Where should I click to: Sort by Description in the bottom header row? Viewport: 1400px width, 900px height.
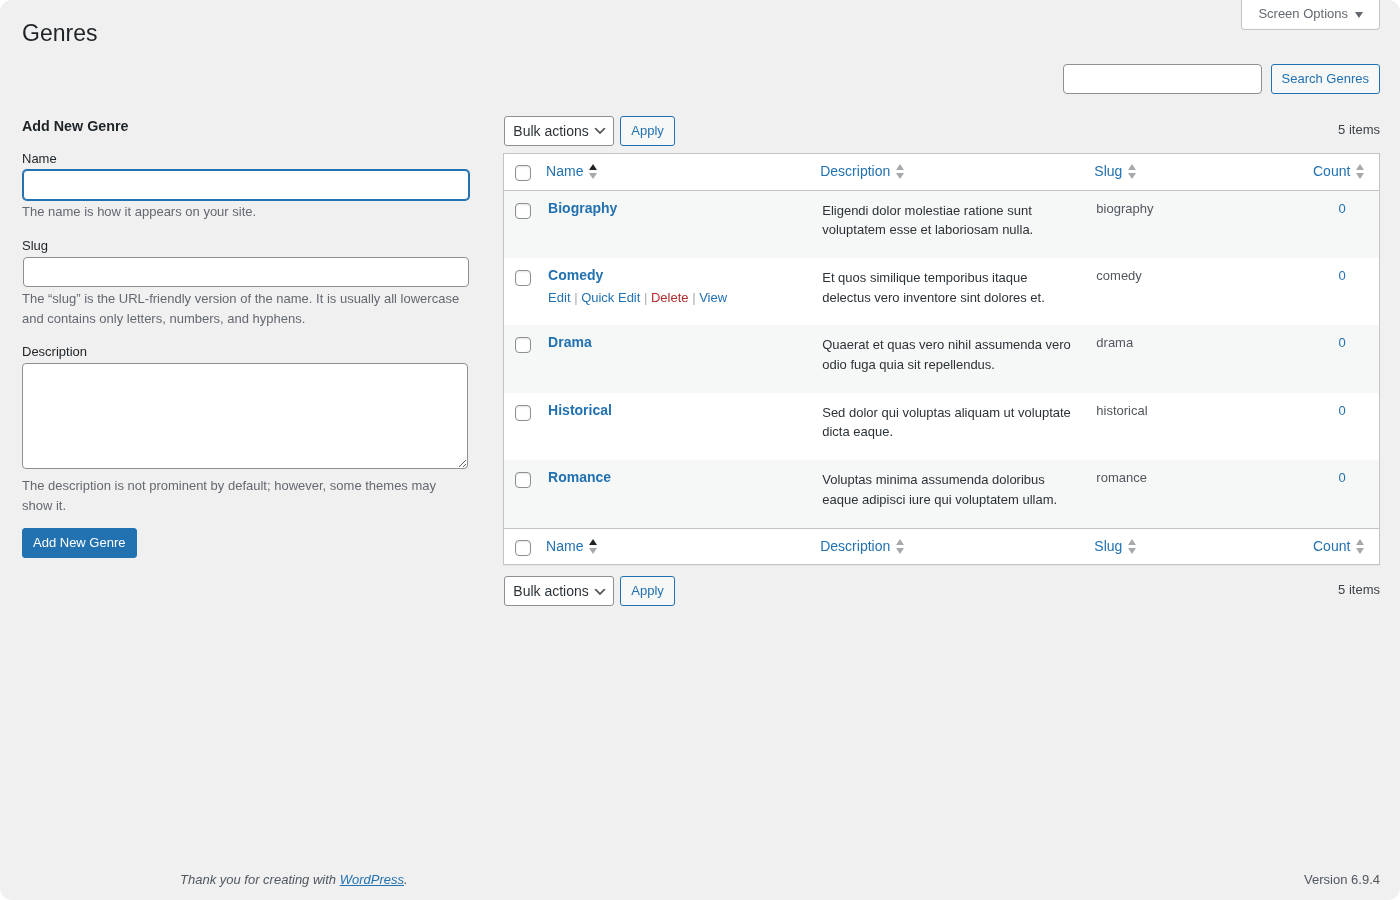pyautogui.click(x=855, y=546)
